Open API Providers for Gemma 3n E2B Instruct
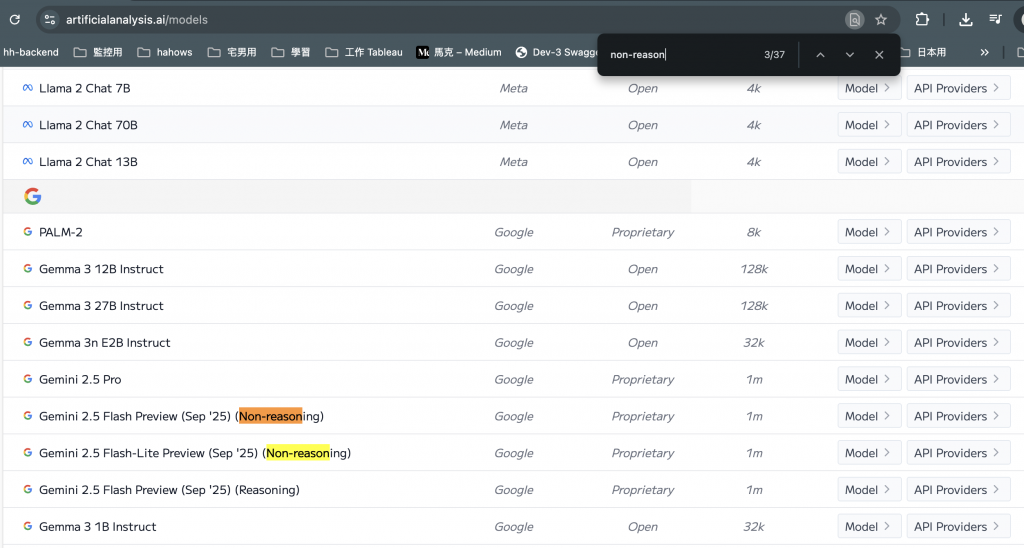The height and width of the screenshot is (548, 1024). coord(958,342)
